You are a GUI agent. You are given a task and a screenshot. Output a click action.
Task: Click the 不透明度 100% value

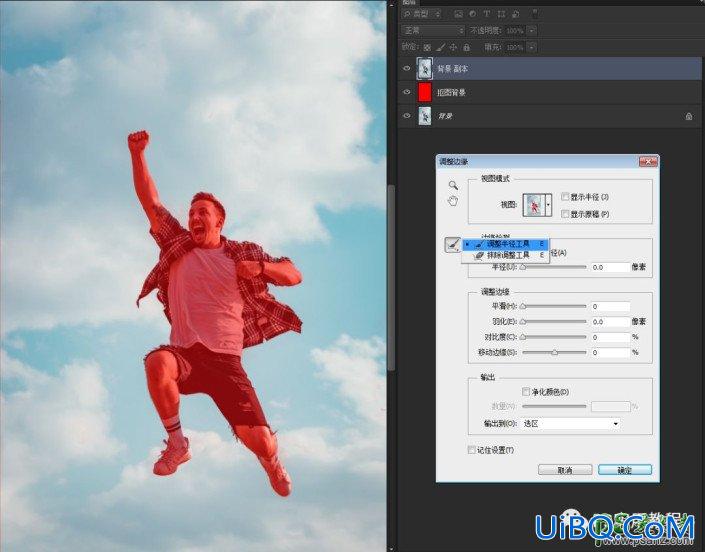[x=515, y=31]
